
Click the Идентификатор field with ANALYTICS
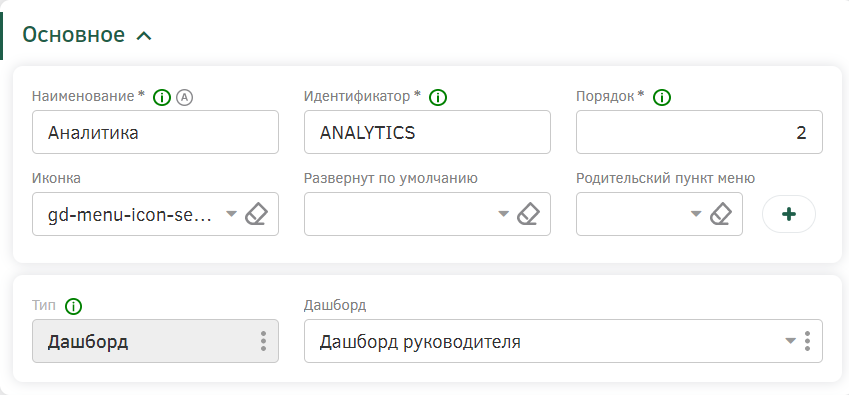tap(427, 132)
